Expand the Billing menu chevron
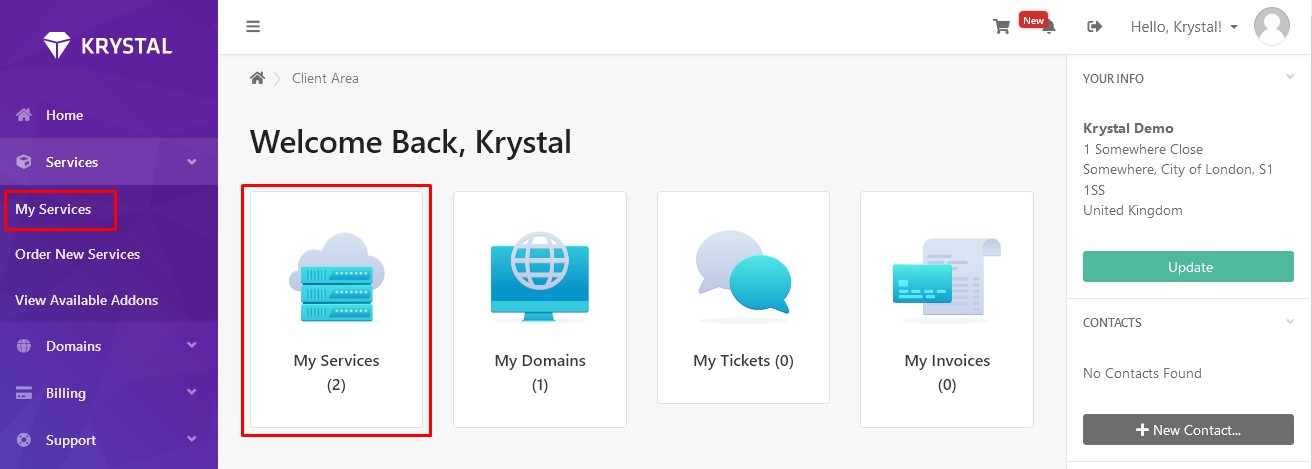 coord(192,393)
